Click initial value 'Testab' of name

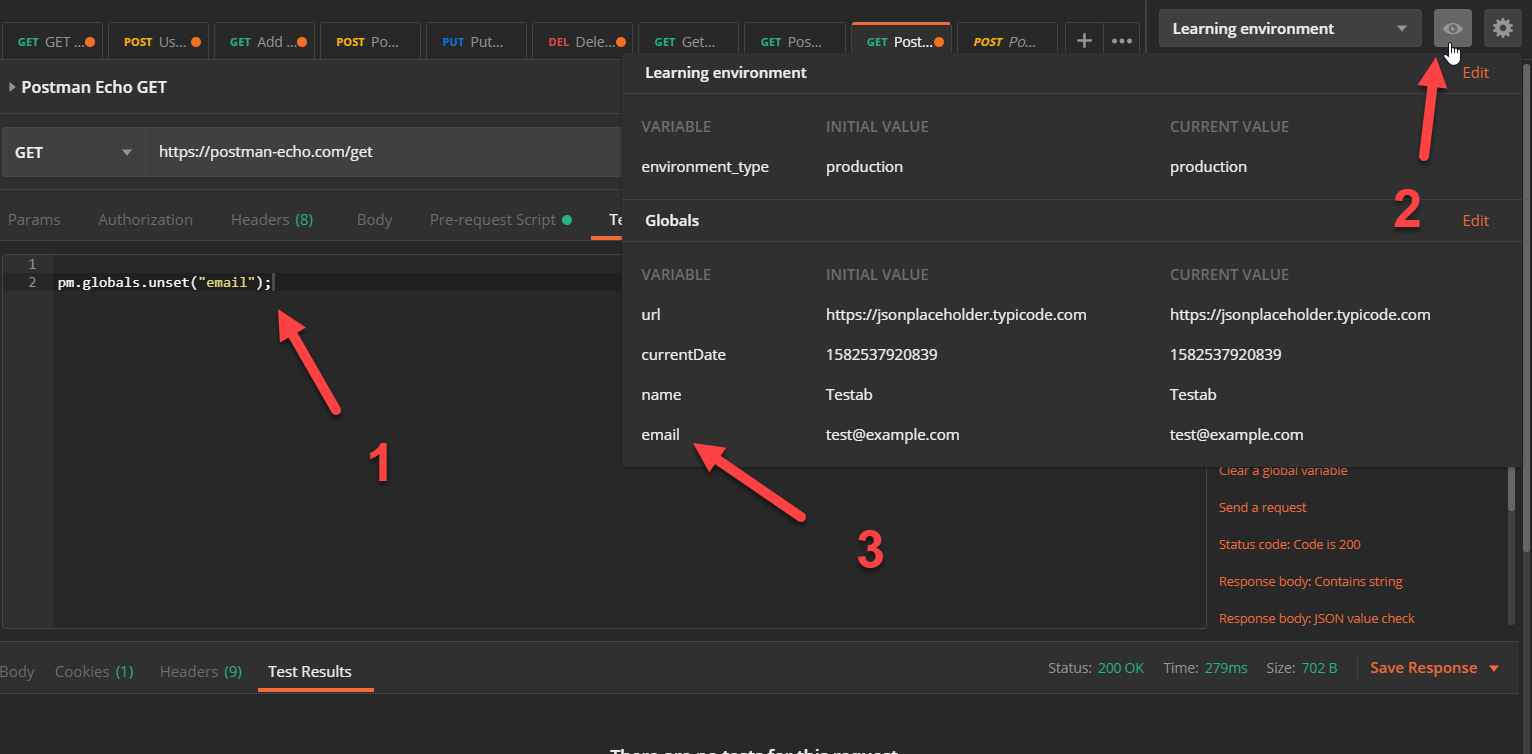point(849,394)
